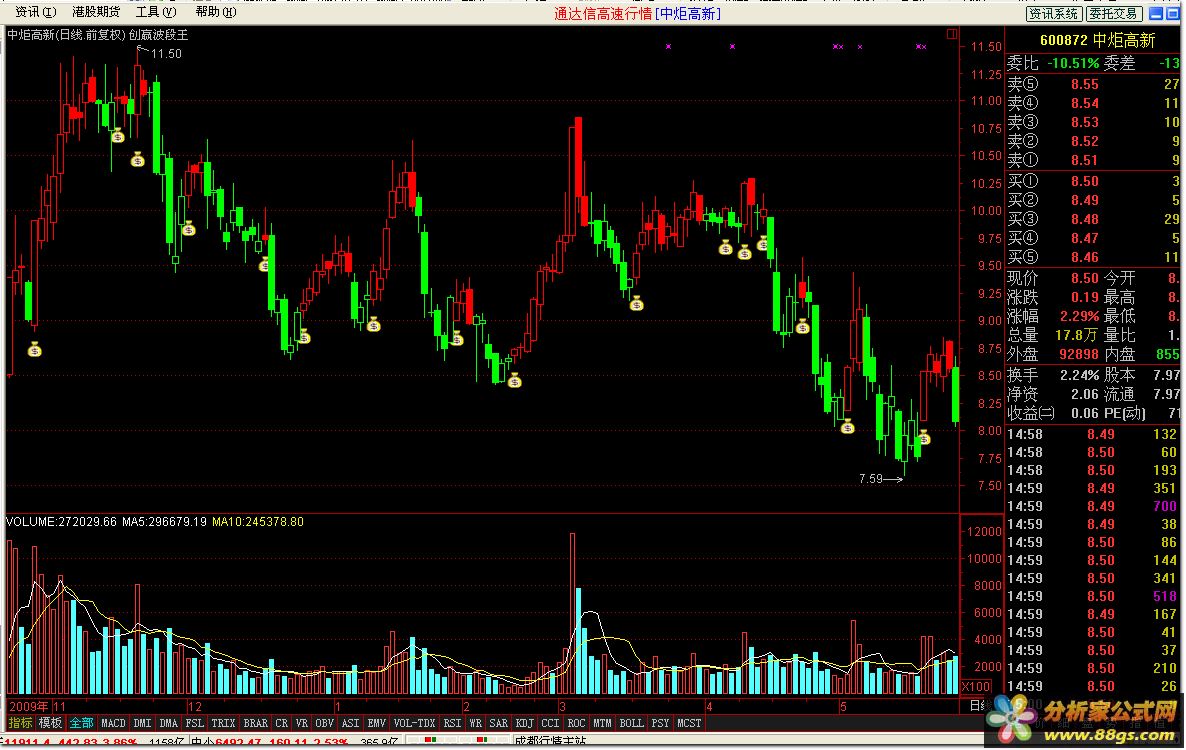1186x750 pixels.
Task: Click the 资讯系统 button
Action: tap(1054, 14)
